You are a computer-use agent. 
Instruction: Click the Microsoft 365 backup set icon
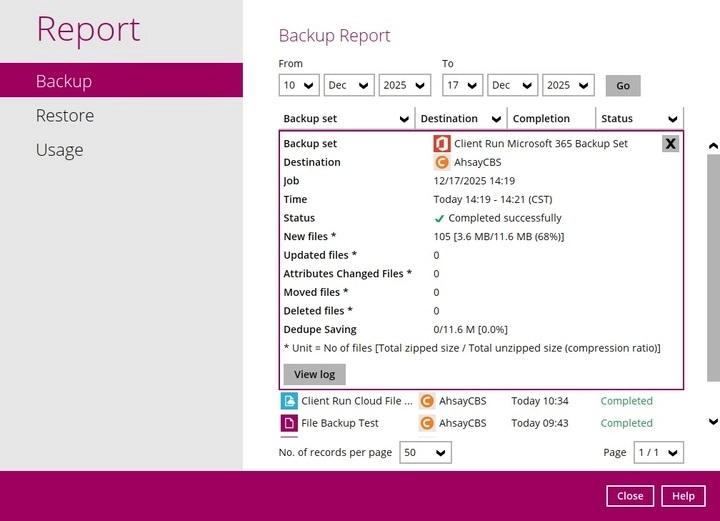[442, 143]
